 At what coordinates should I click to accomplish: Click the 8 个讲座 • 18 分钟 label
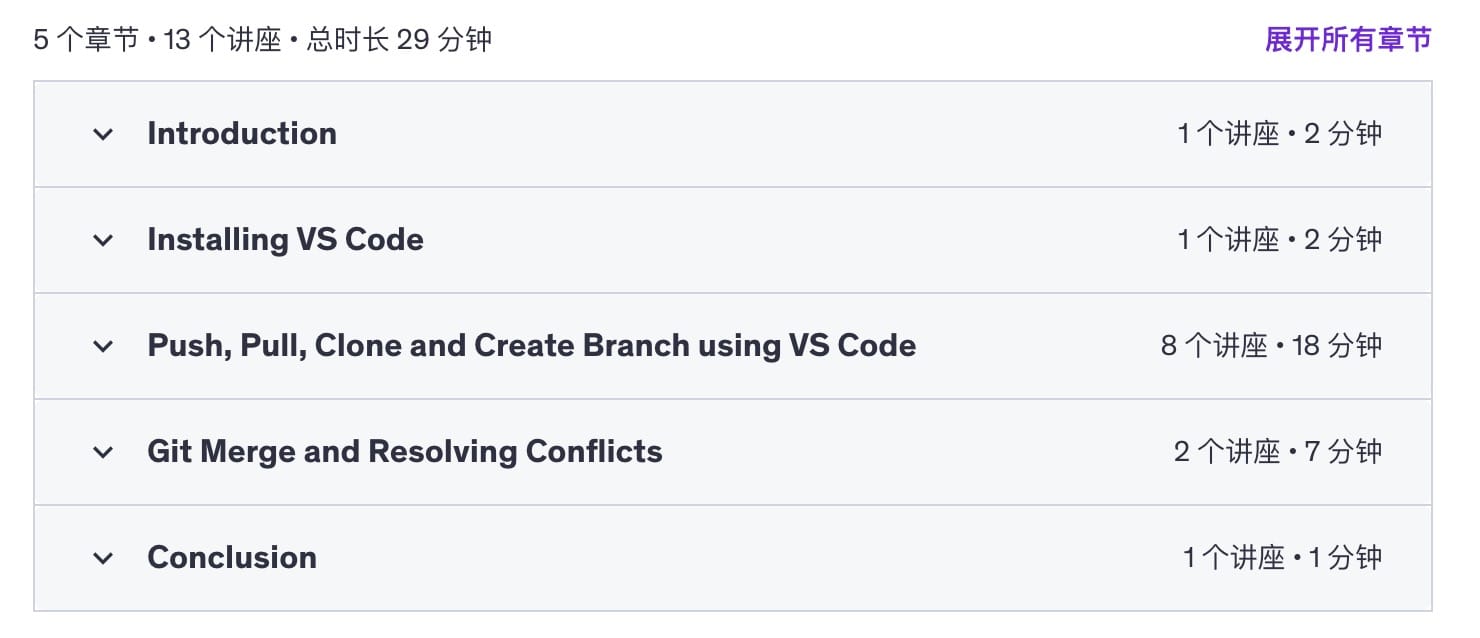pos(1271,346)
